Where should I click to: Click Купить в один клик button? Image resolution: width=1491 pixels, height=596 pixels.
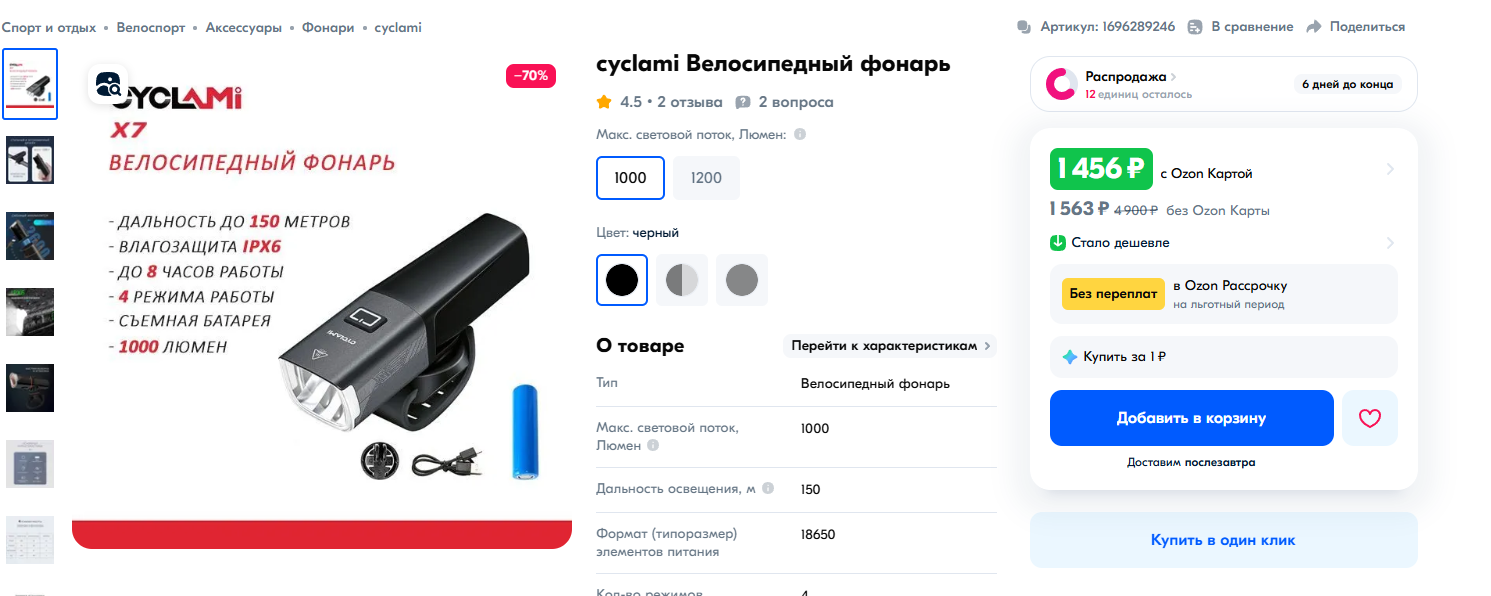pyautogui.click(x=1223, y=540)
